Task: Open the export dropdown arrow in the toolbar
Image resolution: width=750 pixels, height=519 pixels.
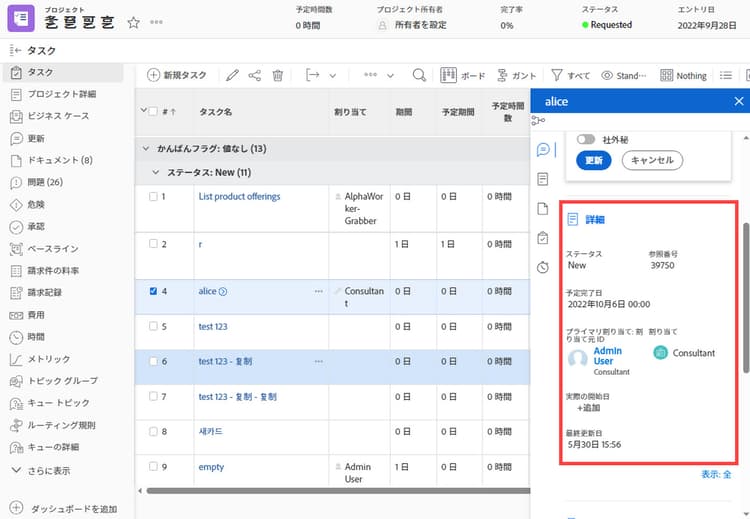Action: coord(332,76)
